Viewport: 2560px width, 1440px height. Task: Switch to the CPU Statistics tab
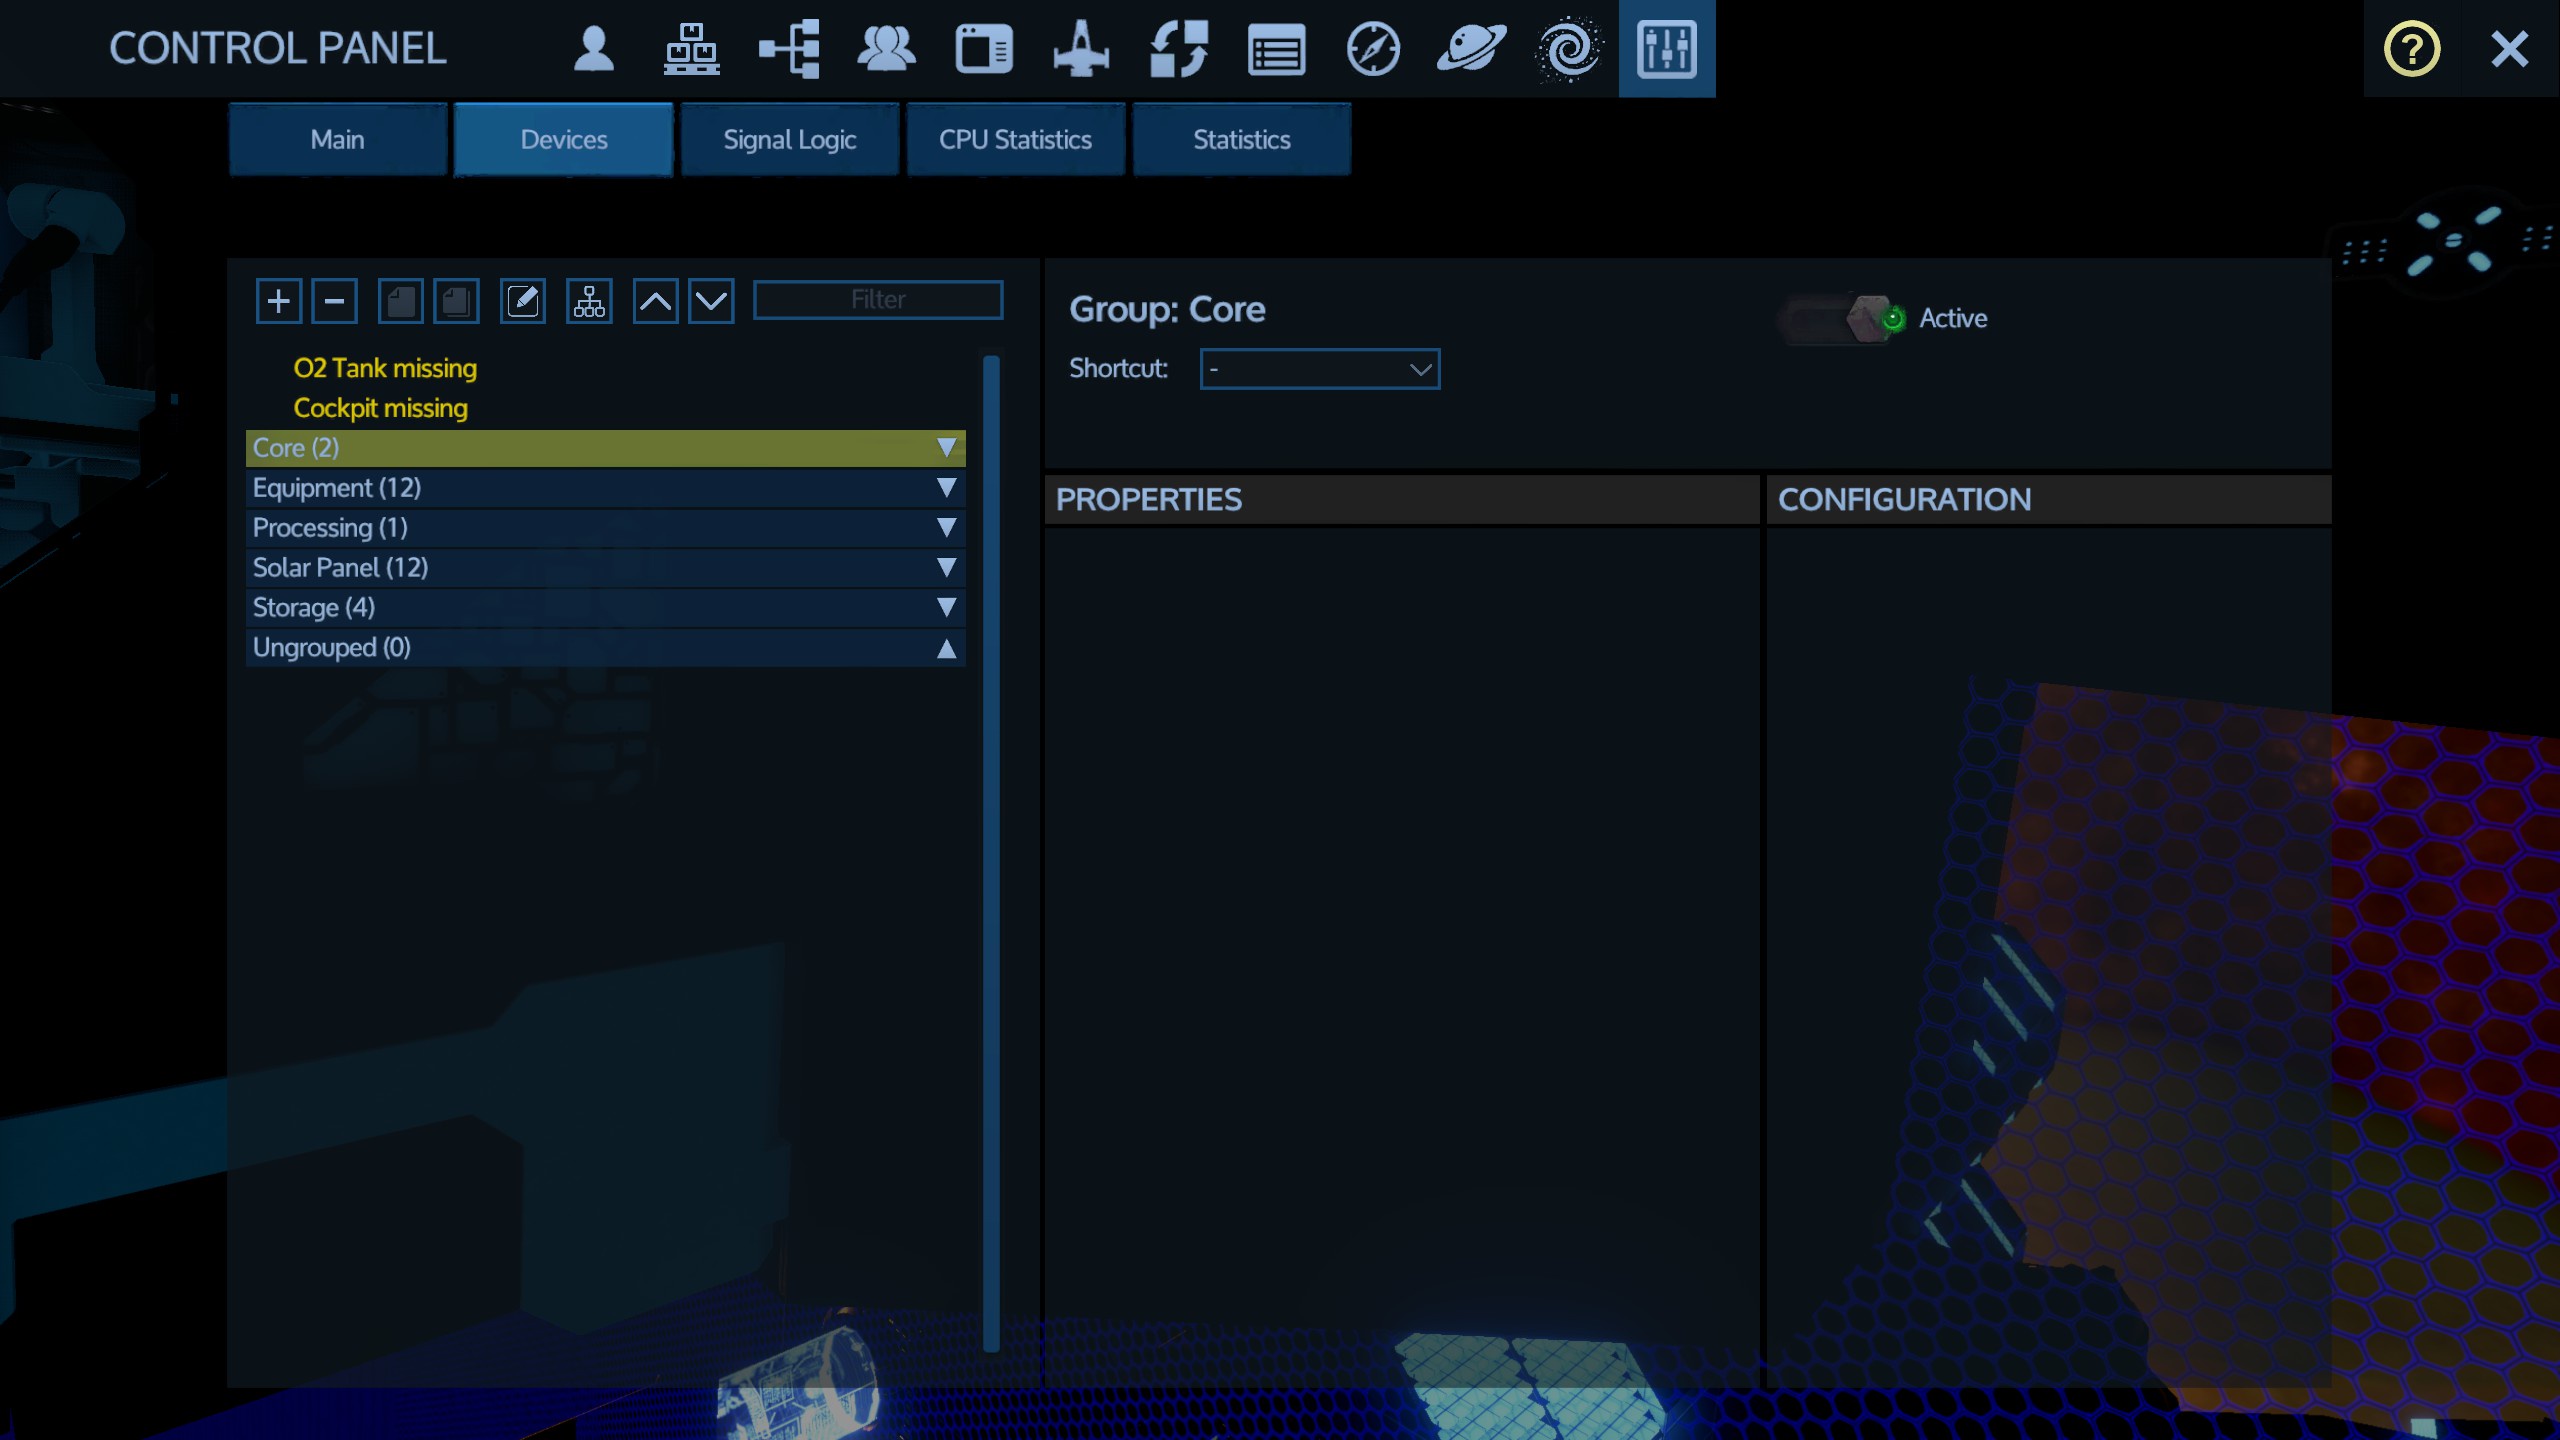[1015, 140]
